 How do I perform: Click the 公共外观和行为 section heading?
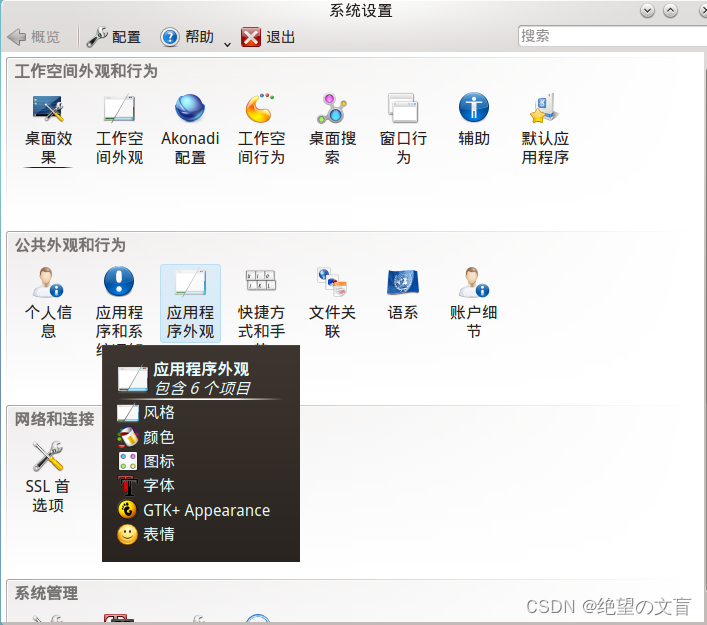point(70,245)
